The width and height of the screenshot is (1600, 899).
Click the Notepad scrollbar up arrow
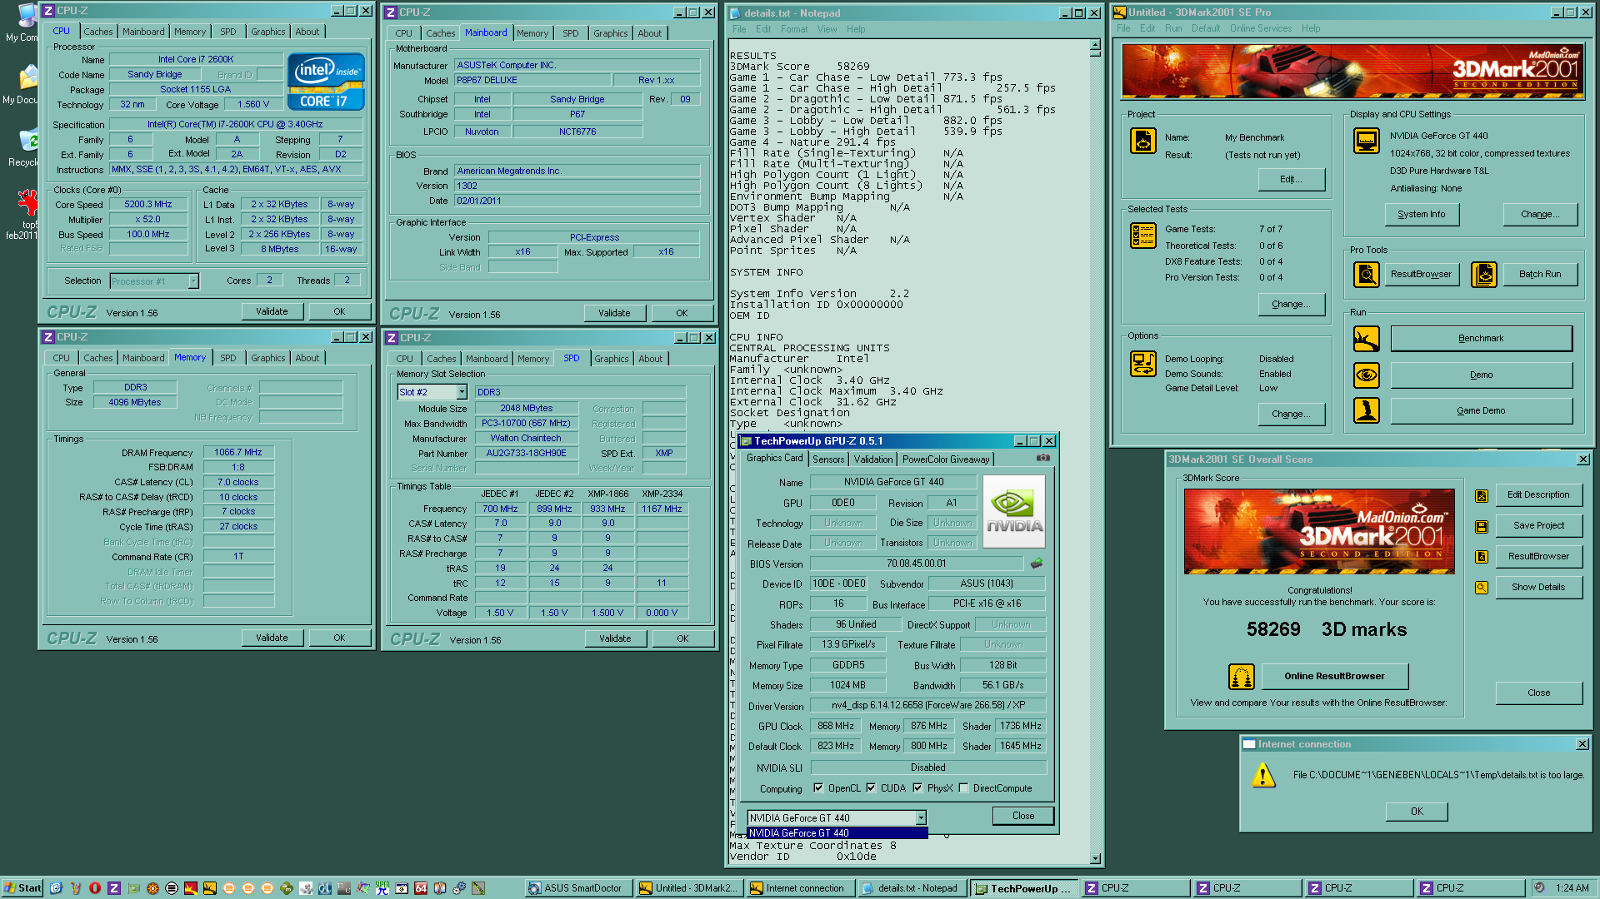1096,46
